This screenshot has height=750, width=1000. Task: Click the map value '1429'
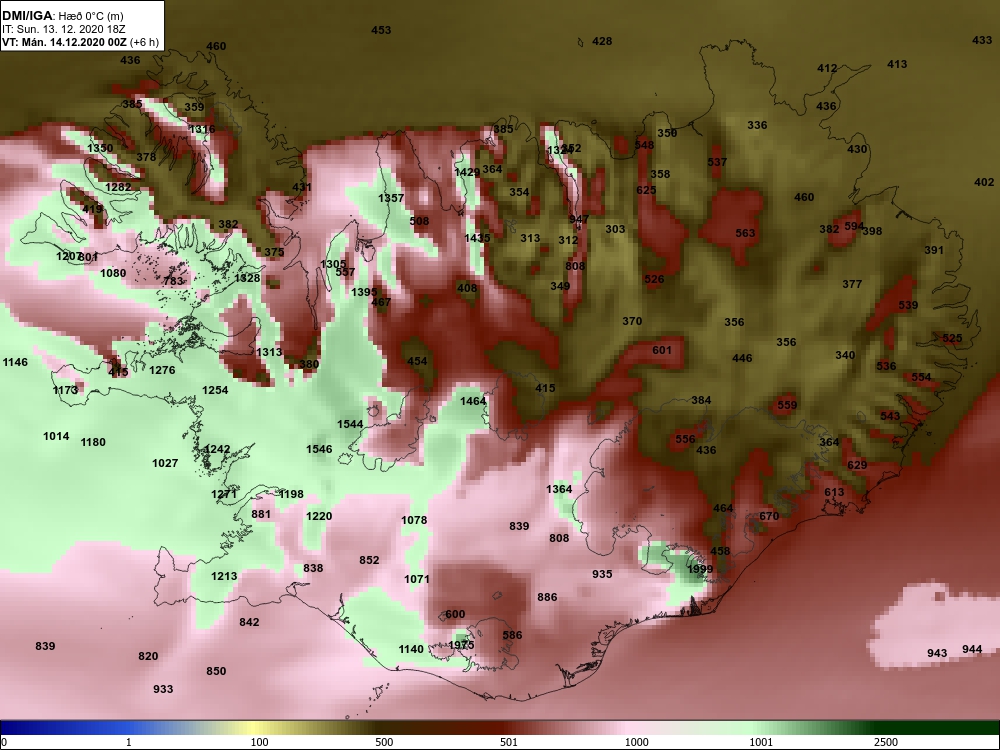coord(467,172)
